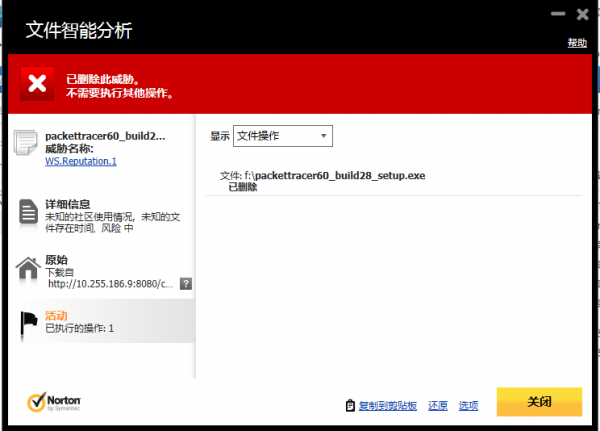Click the 显示 label
Screen dimensions: 600x431
pos(220,136)
